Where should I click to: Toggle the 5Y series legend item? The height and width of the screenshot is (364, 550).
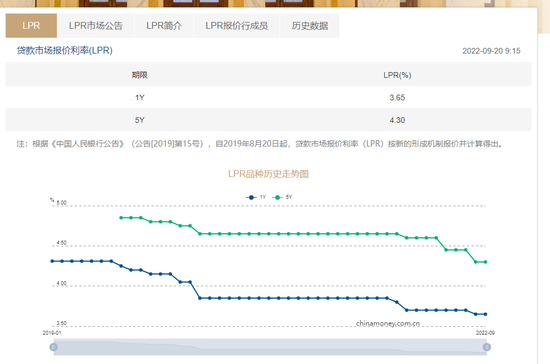pos(282,197)
